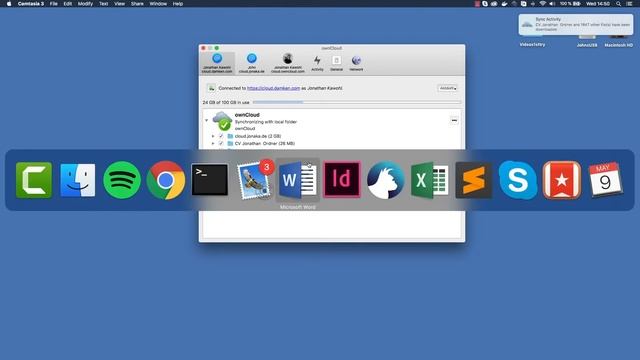Click the Skype status icon in menu bar
This screenshot has width=640, height=360.
[485, 4]
